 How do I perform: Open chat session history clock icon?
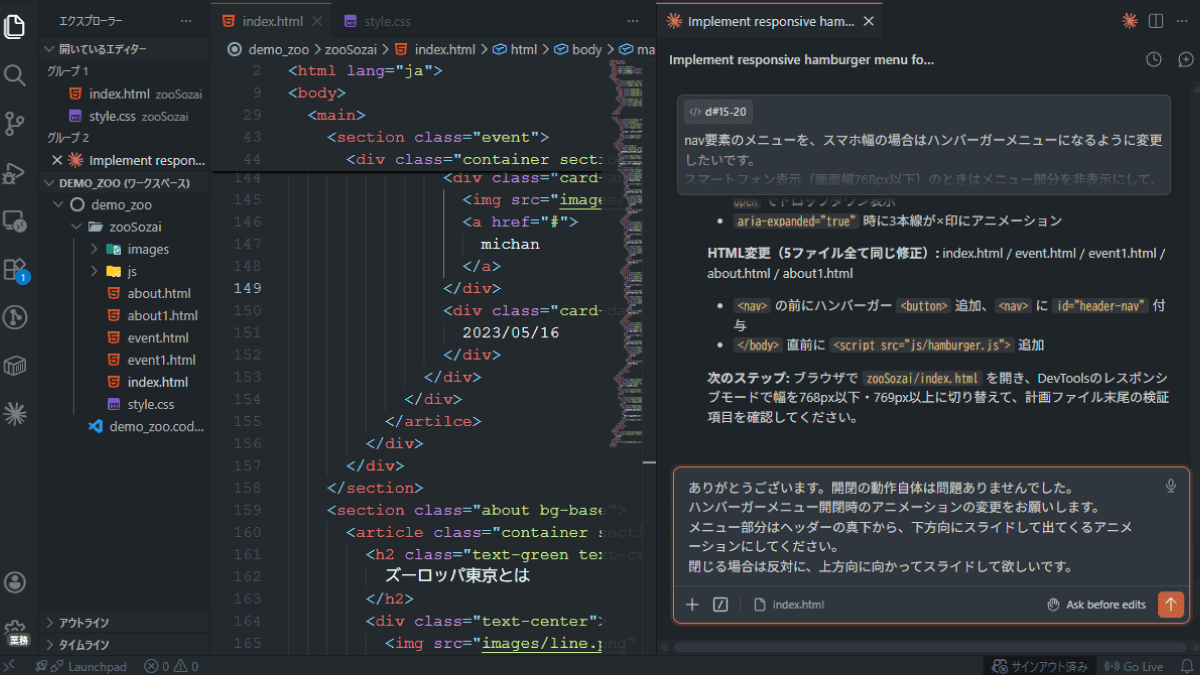1153,60
